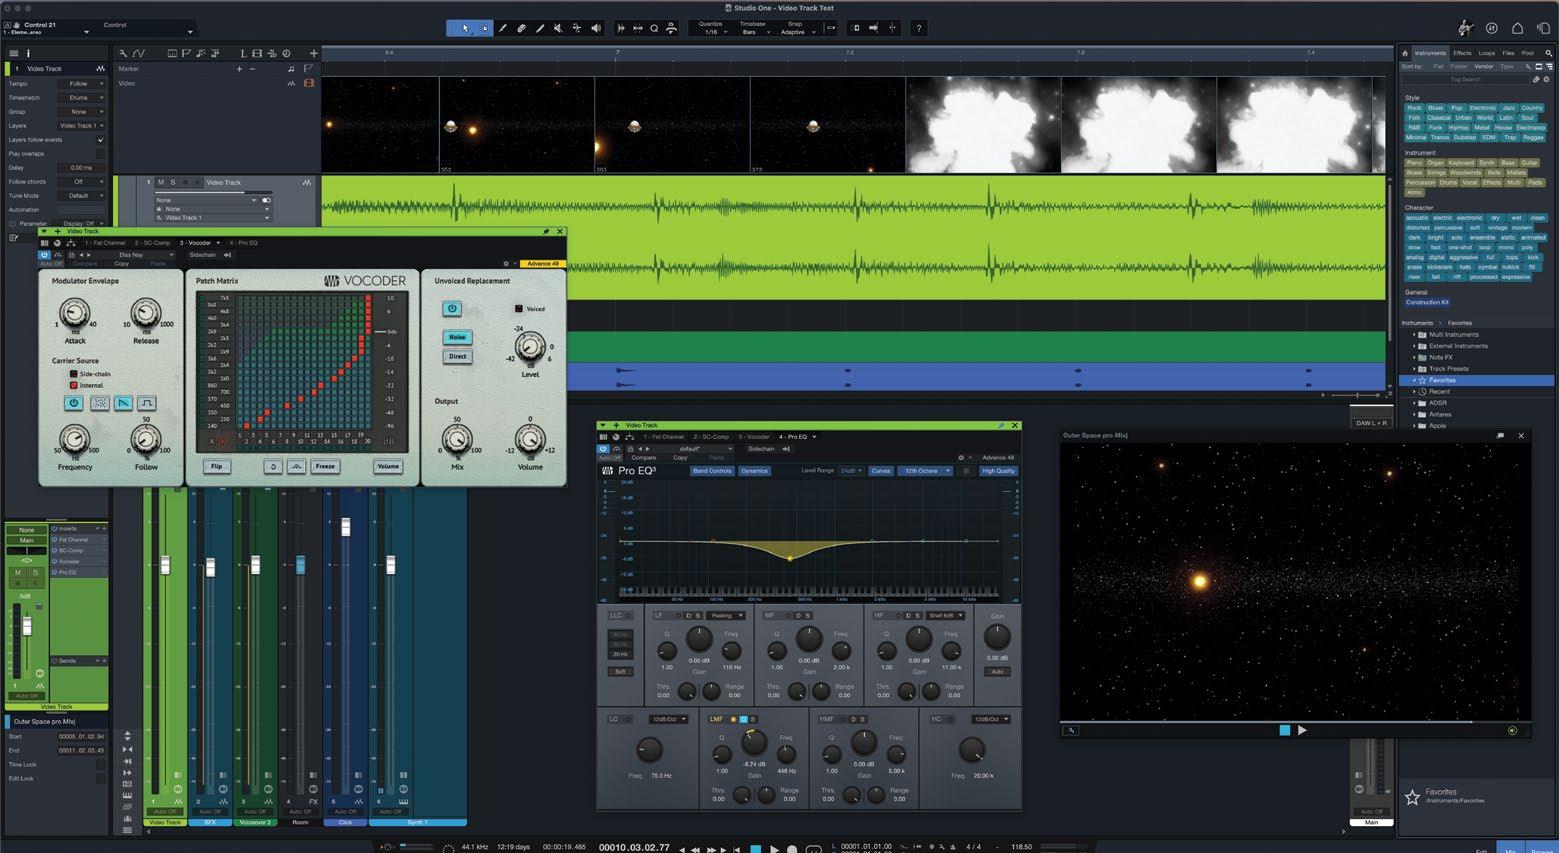
Task: Select the square carrier waveform icon
Action: pyautogui.click(x=146, y=403)
